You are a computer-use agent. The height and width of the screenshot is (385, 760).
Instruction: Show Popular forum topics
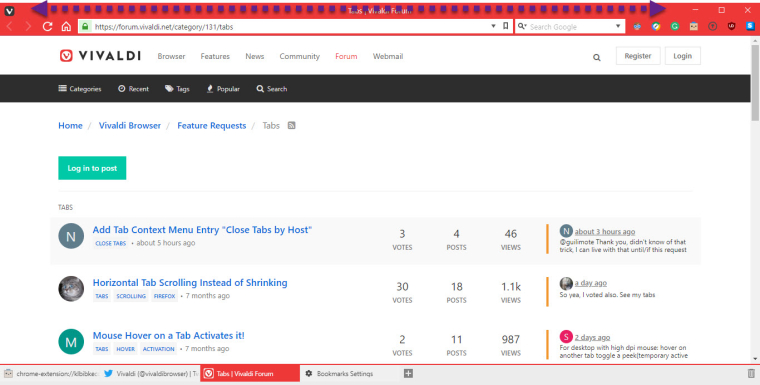pyautogui.click(x=223, y=89)
